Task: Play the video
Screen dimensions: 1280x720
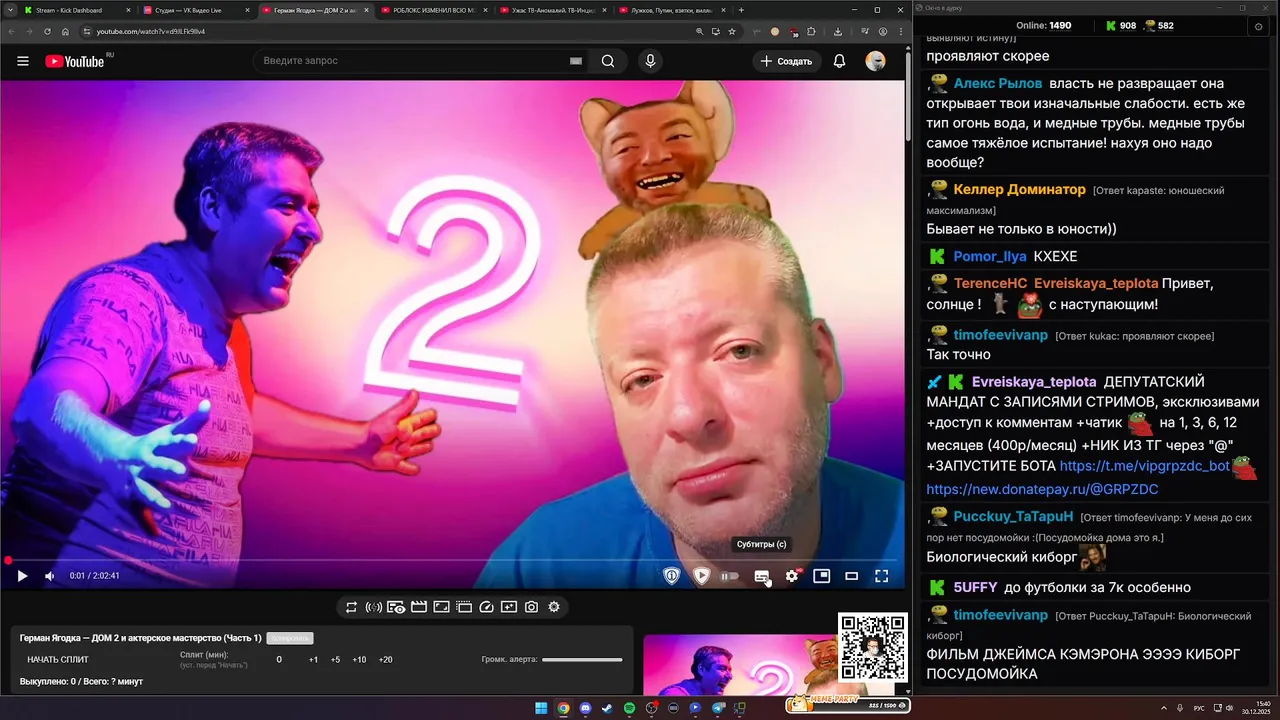Action: [x=22, y=576]
